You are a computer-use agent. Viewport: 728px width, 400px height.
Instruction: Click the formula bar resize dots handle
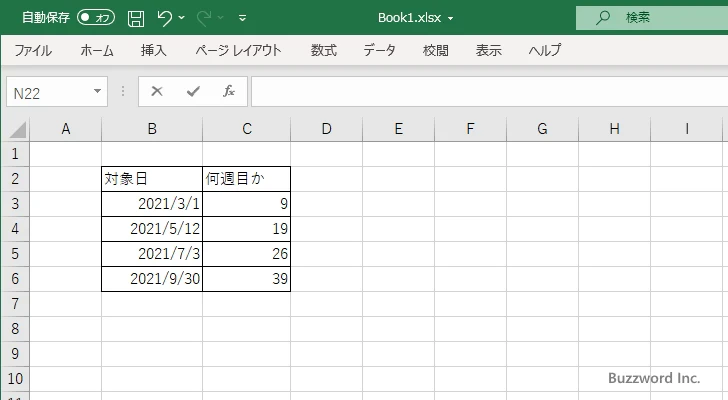point(123,91)
